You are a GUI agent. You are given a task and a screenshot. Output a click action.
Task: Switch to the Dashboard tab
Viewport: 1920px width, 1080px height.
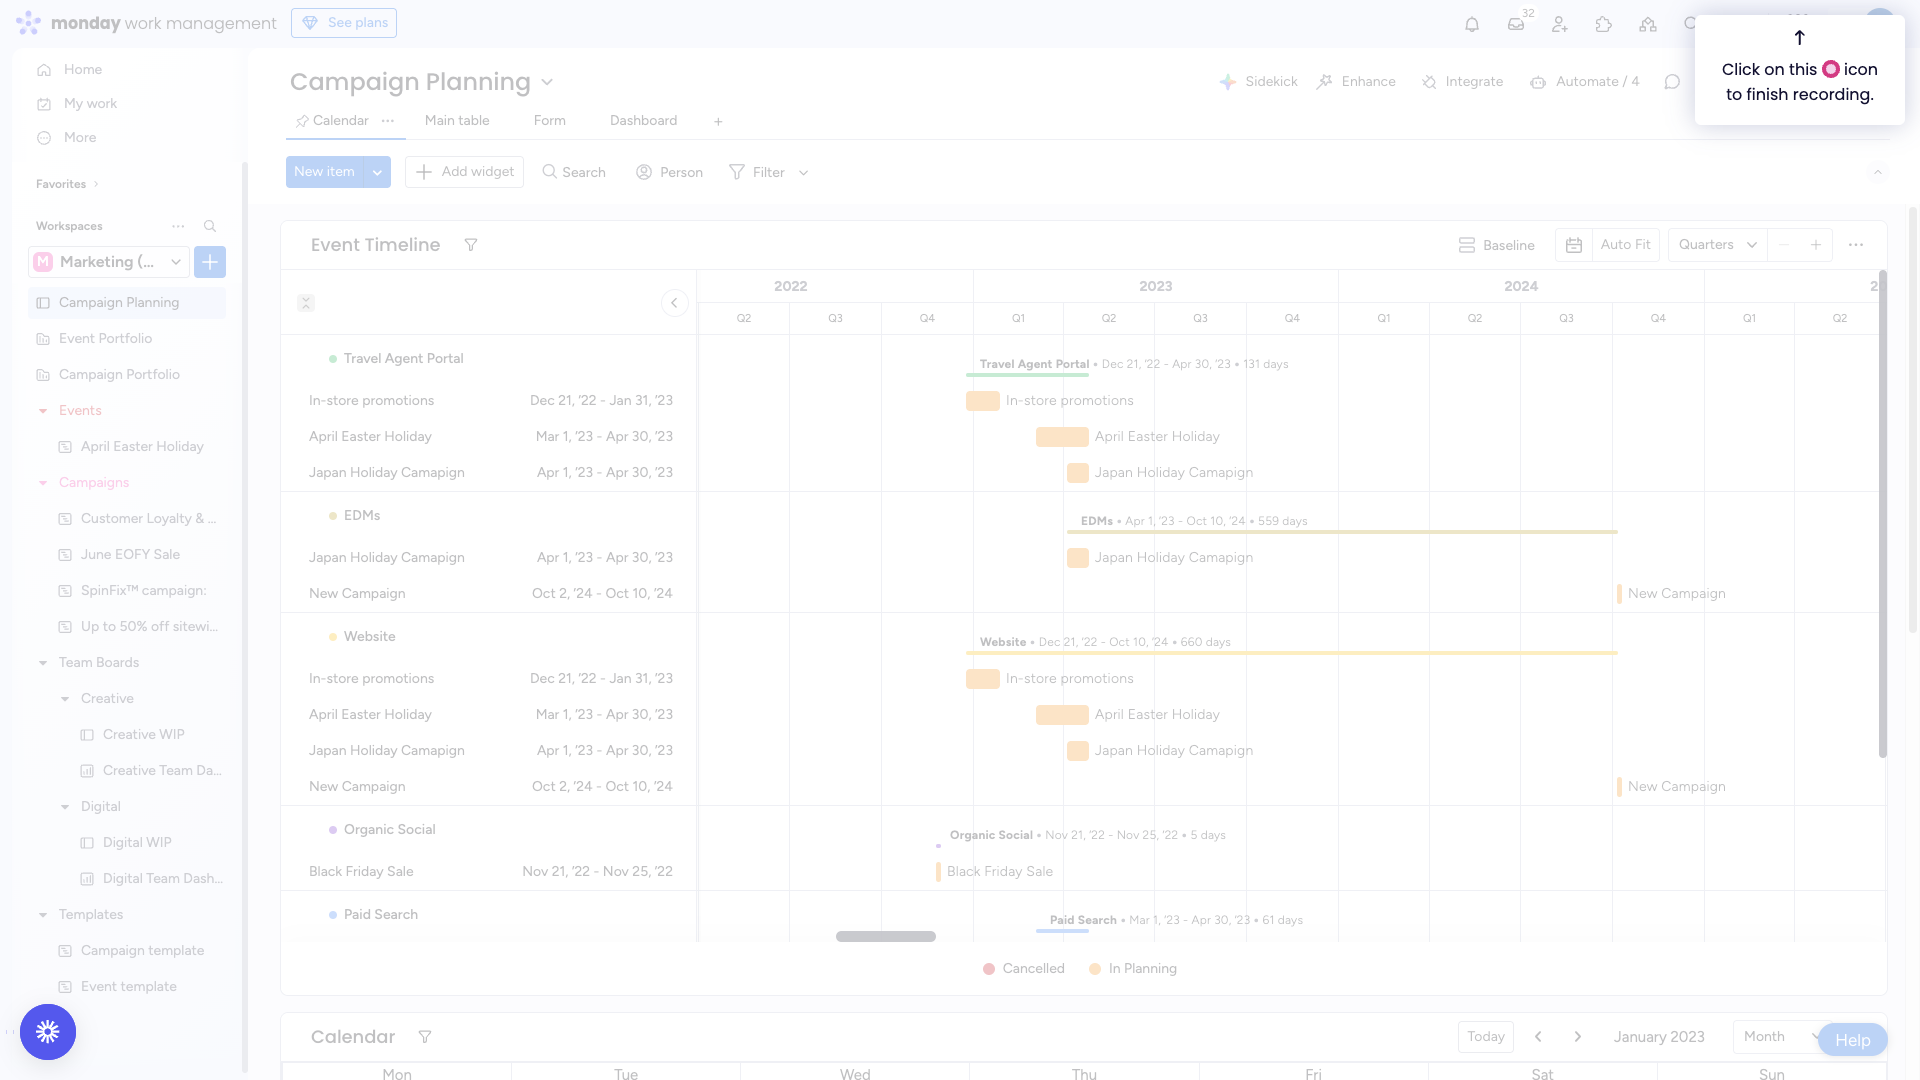pos(643,121)
